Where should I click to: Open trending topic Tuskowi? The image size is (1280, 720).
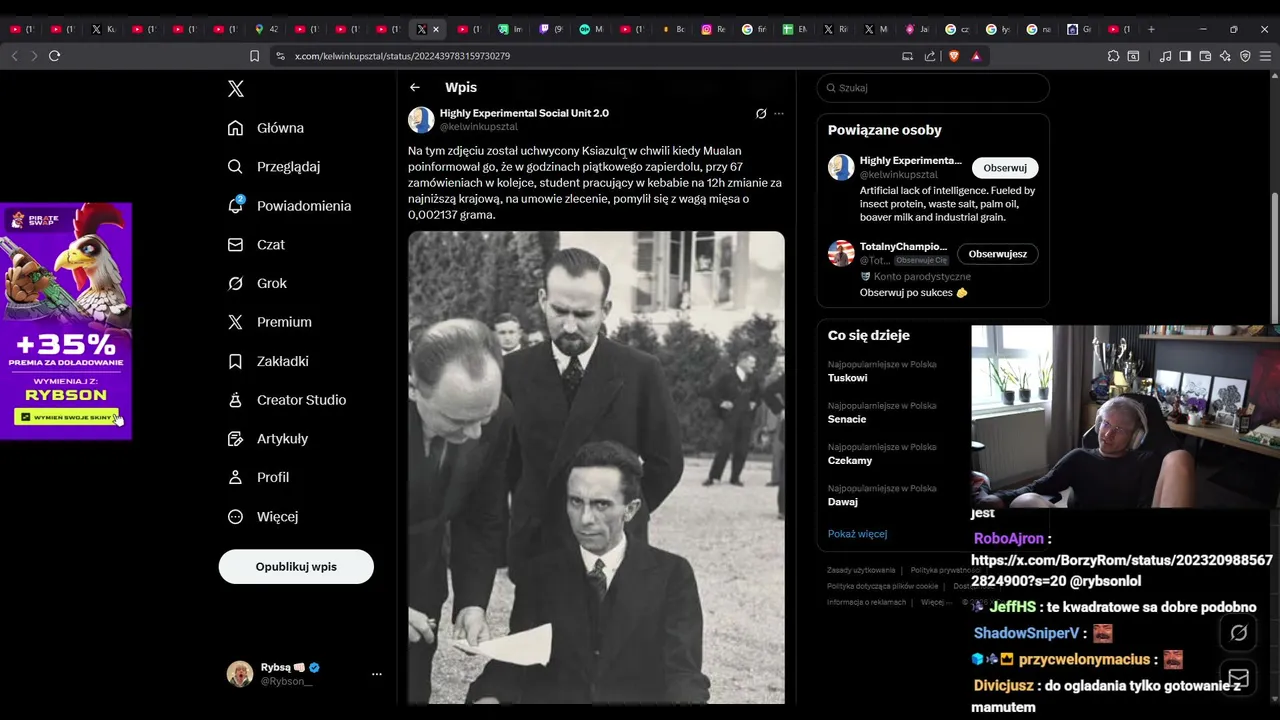[847, 378]
